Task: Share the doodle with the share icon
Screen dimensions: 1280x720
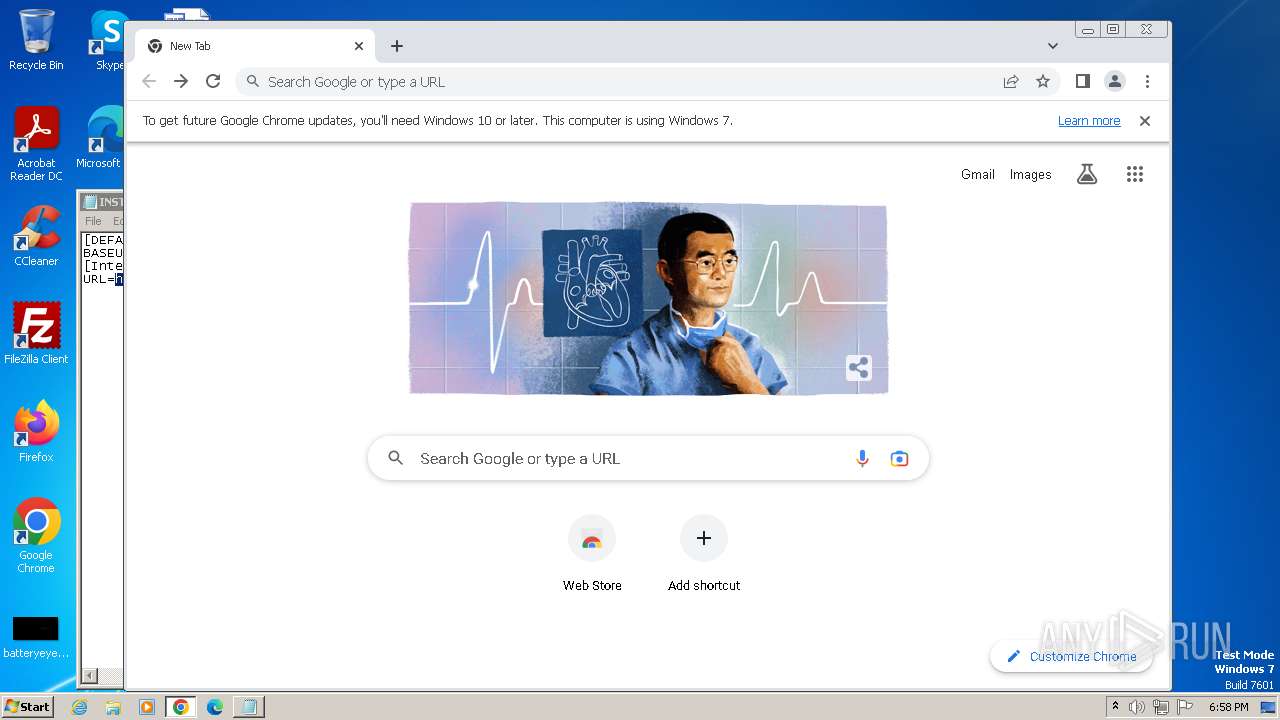Action: pos(858,368)
